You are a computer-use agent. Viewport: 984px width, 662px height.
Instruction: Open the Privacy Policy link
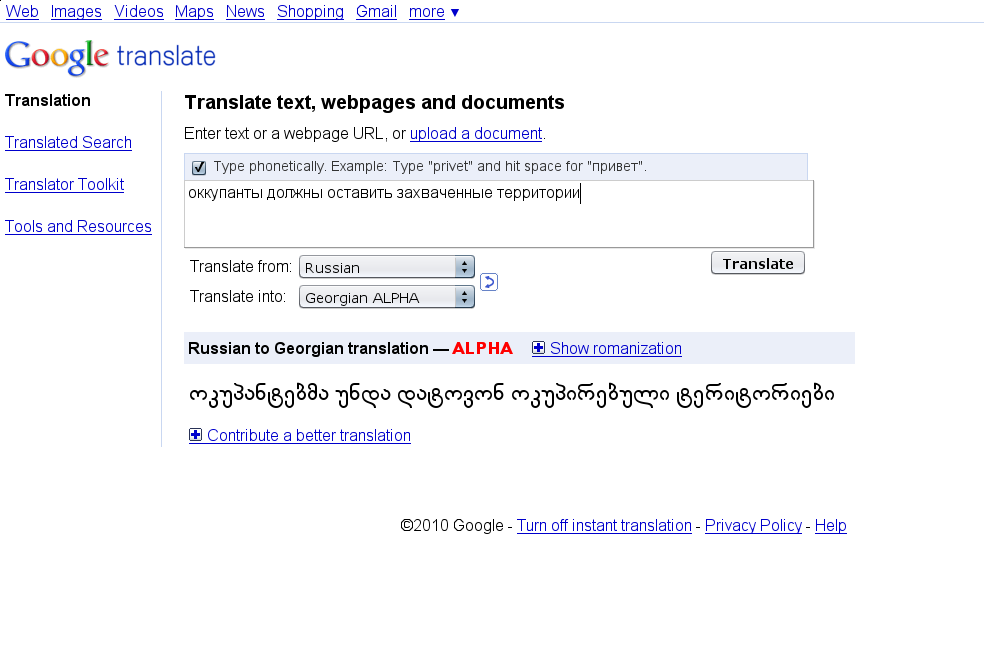coord(753,526)
